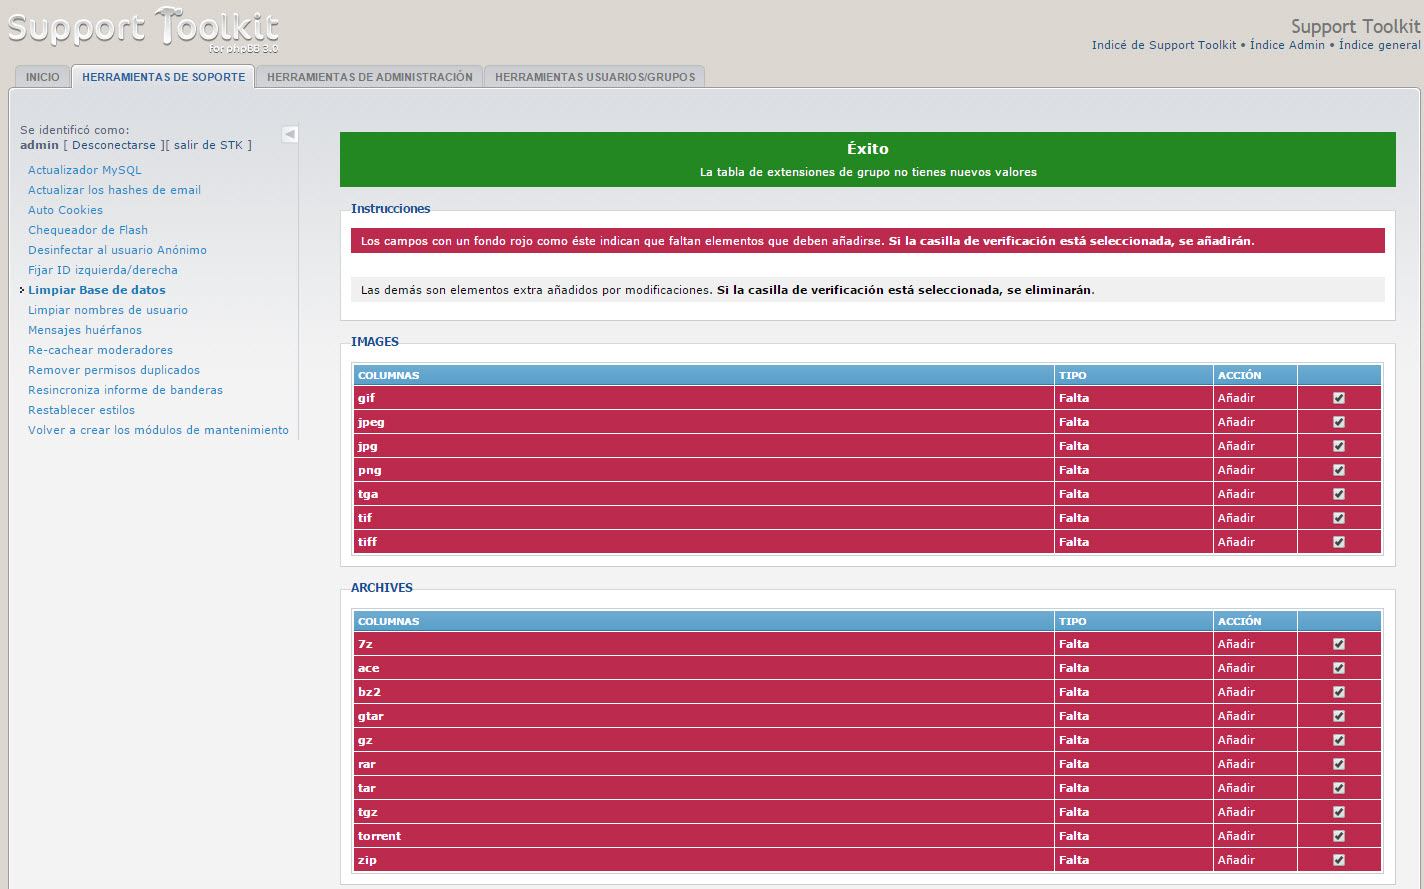Open Re-cachear moderadores tool
Viewport: 1424px width, 889px height.
pyautogui.click(x=100, y=350)
